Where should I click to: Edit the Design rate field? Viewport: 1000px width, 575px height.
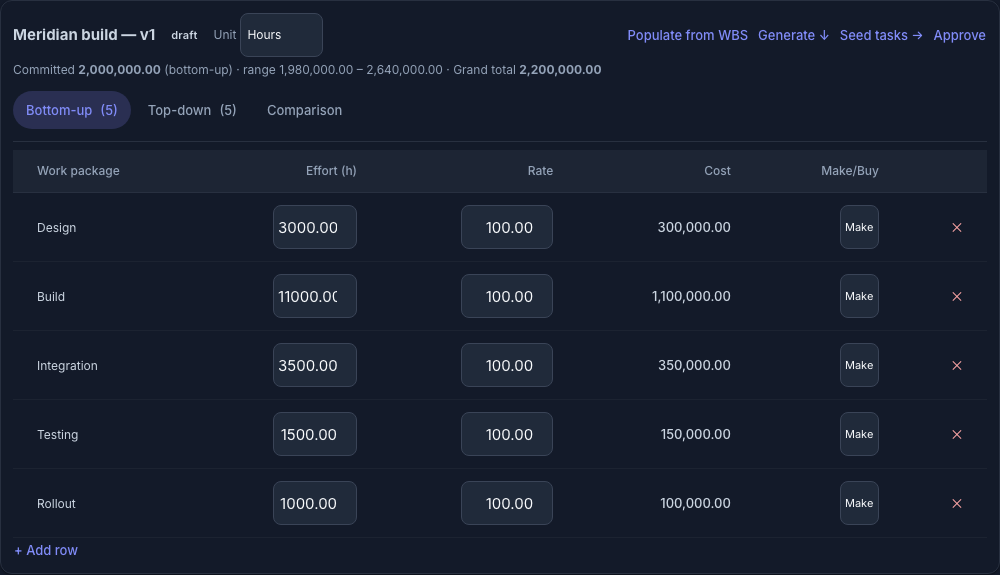[507, 227]
